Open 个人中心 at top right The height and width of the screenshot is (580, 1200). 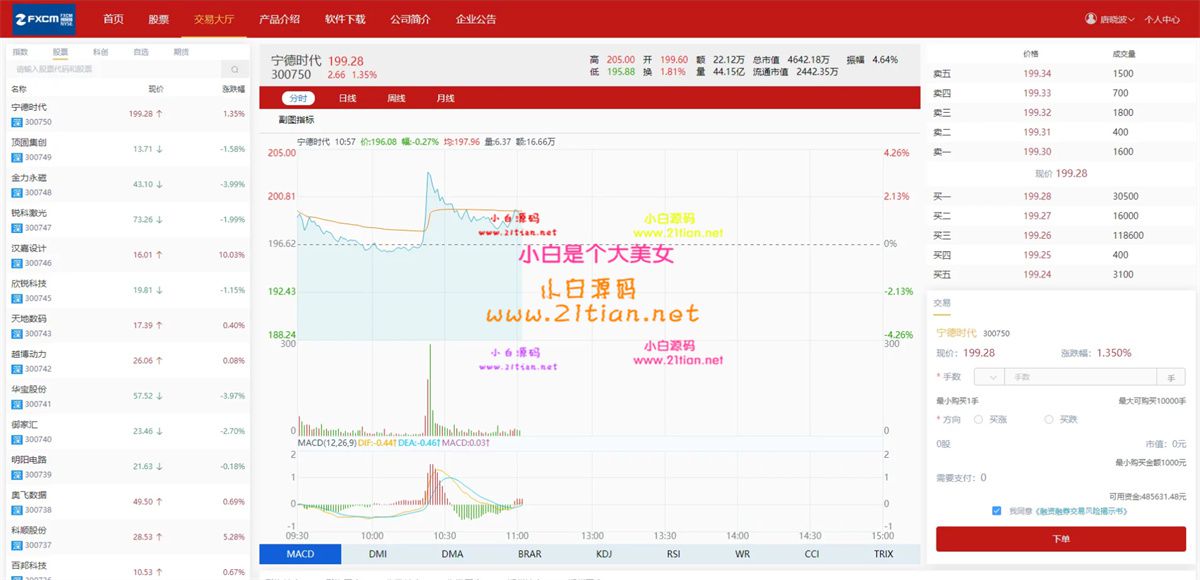pyautogui.click(x=1162, y=19)
